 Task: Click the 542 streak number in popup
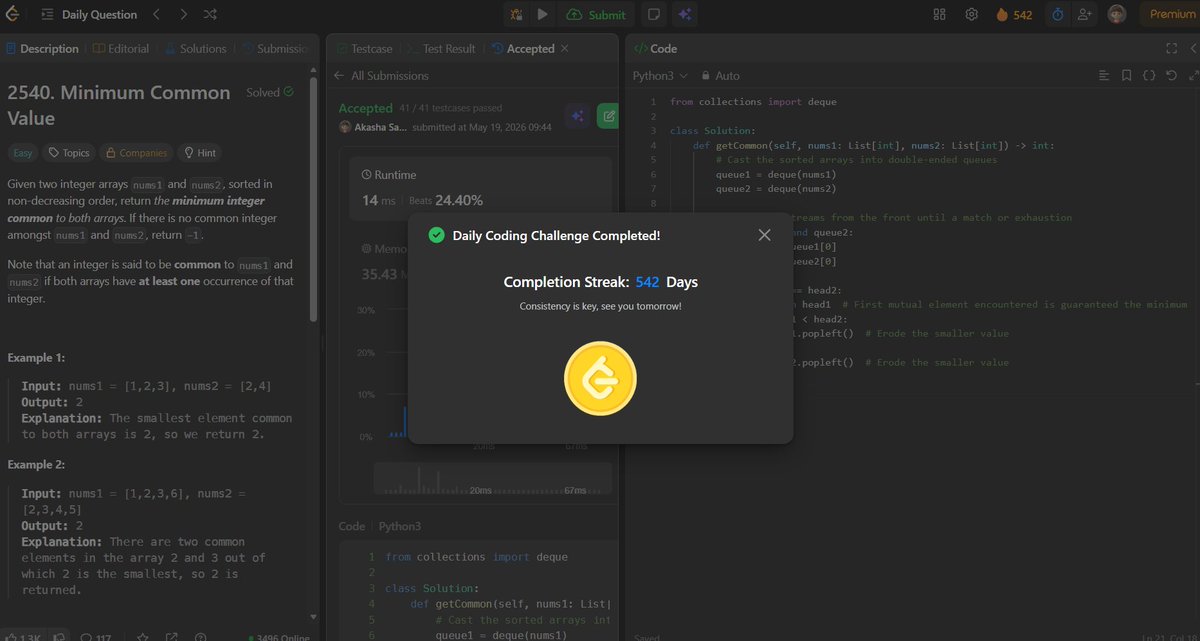pyautogui.click(x=647, y=282)
